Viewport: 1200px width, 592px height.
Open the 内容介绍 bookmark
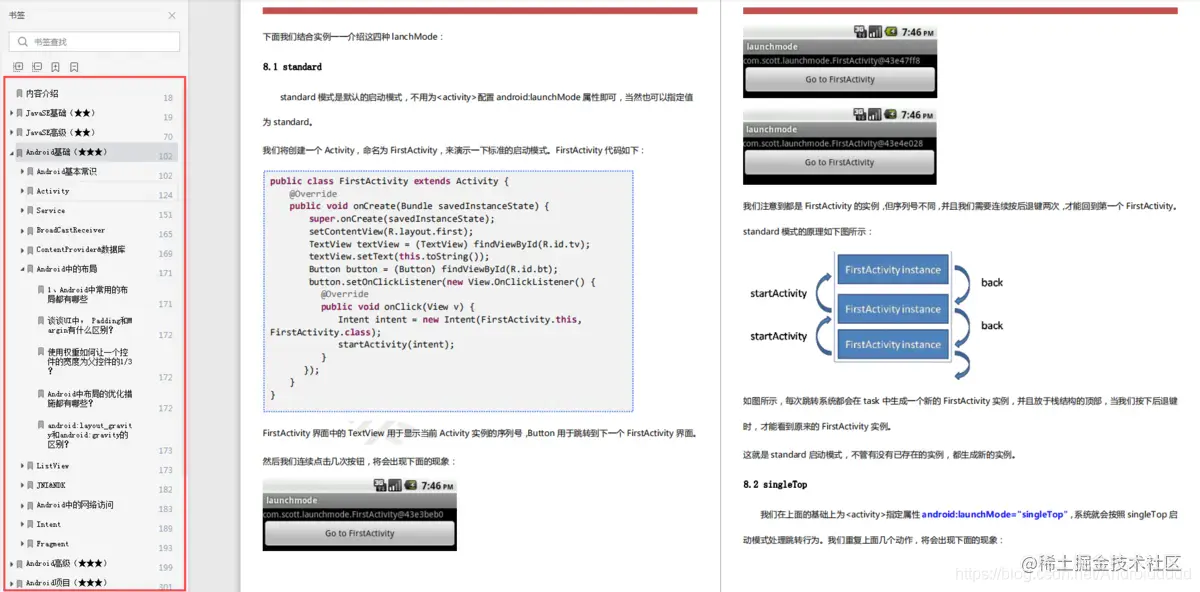point(41,93)
